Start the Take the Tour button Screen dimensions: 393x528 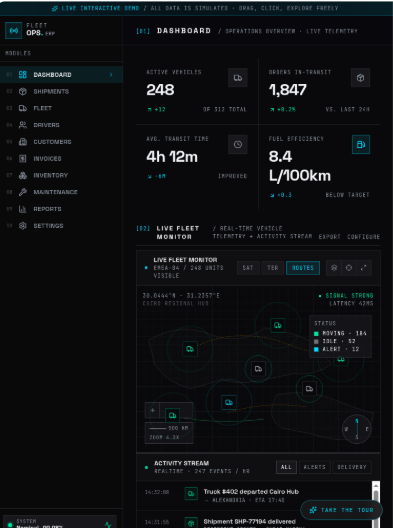click(x=341, y=510)
